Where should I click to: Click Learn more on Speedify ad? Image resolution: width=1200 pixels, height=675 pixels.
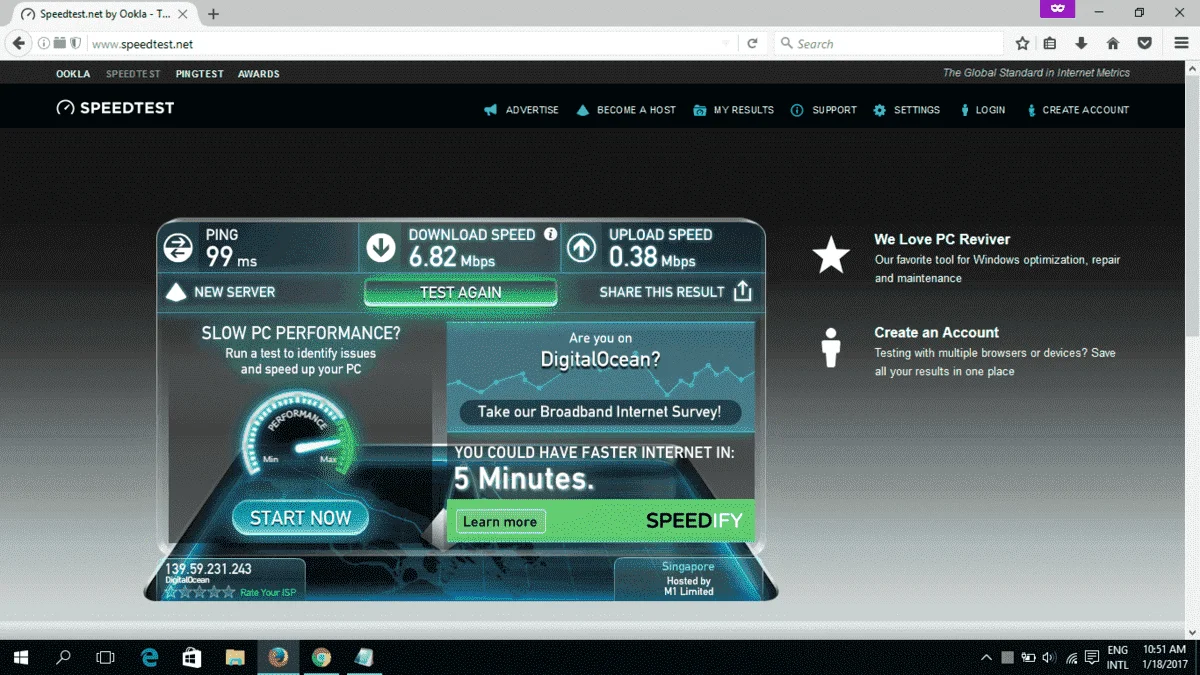(x=500, y=521)
